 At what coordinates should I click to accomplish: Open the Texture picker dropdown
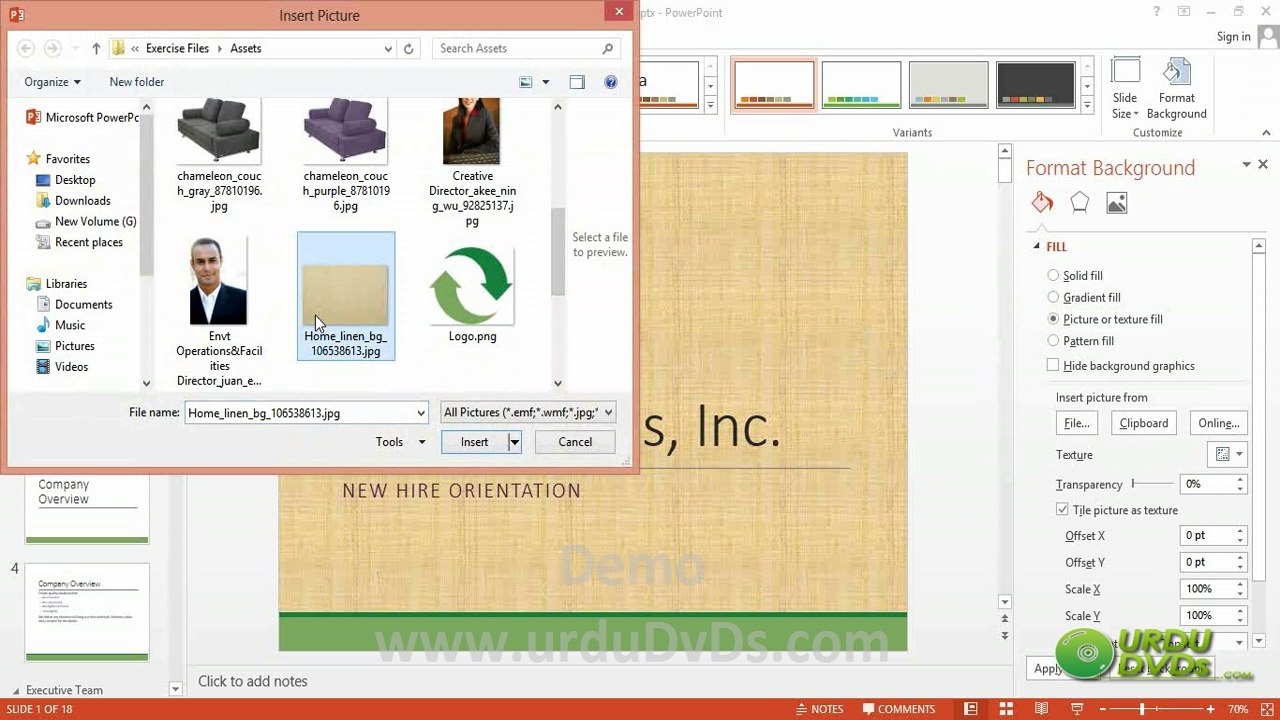[x=1227, y=454]
